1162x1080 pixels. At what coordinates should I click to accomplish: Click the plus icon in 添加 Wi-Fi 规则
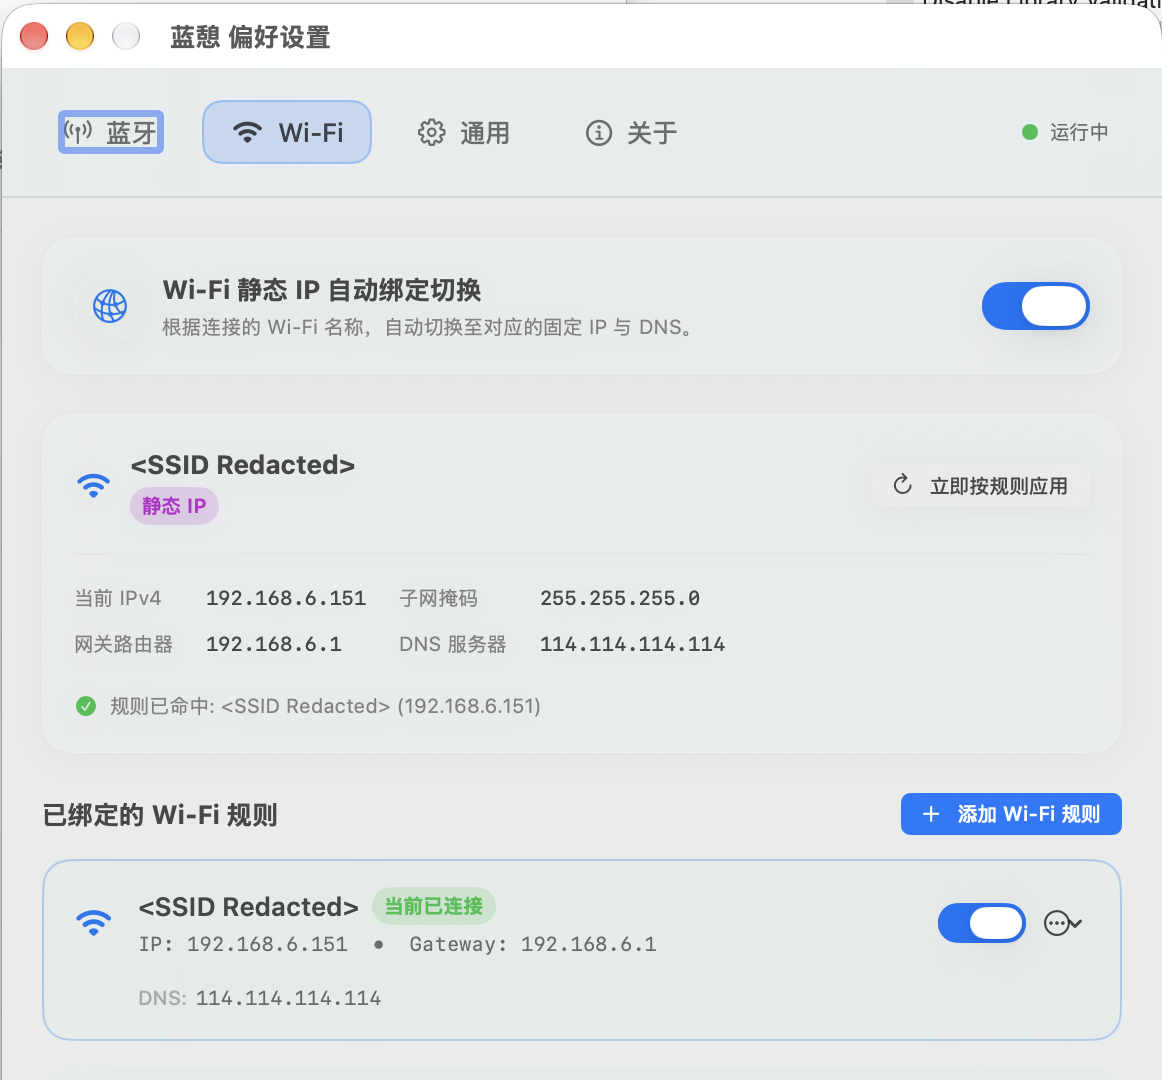coord(931,814)
